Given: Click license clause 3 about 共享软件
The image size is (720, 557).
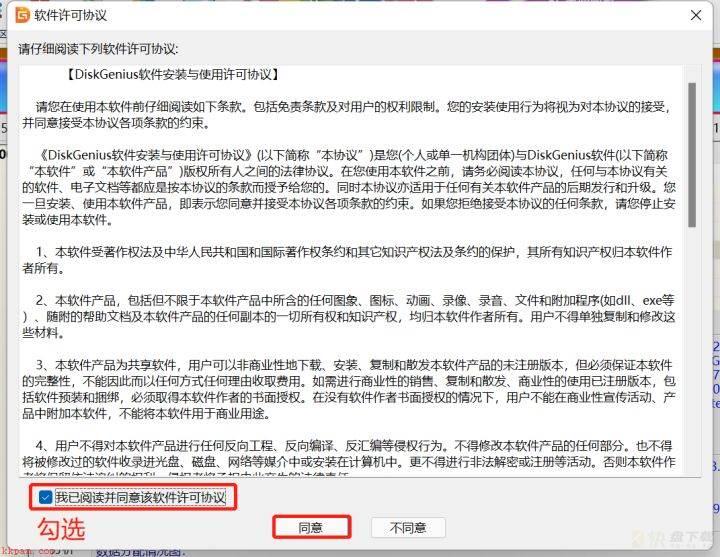Looking at the screenshot, I should [x=349, y=389].
